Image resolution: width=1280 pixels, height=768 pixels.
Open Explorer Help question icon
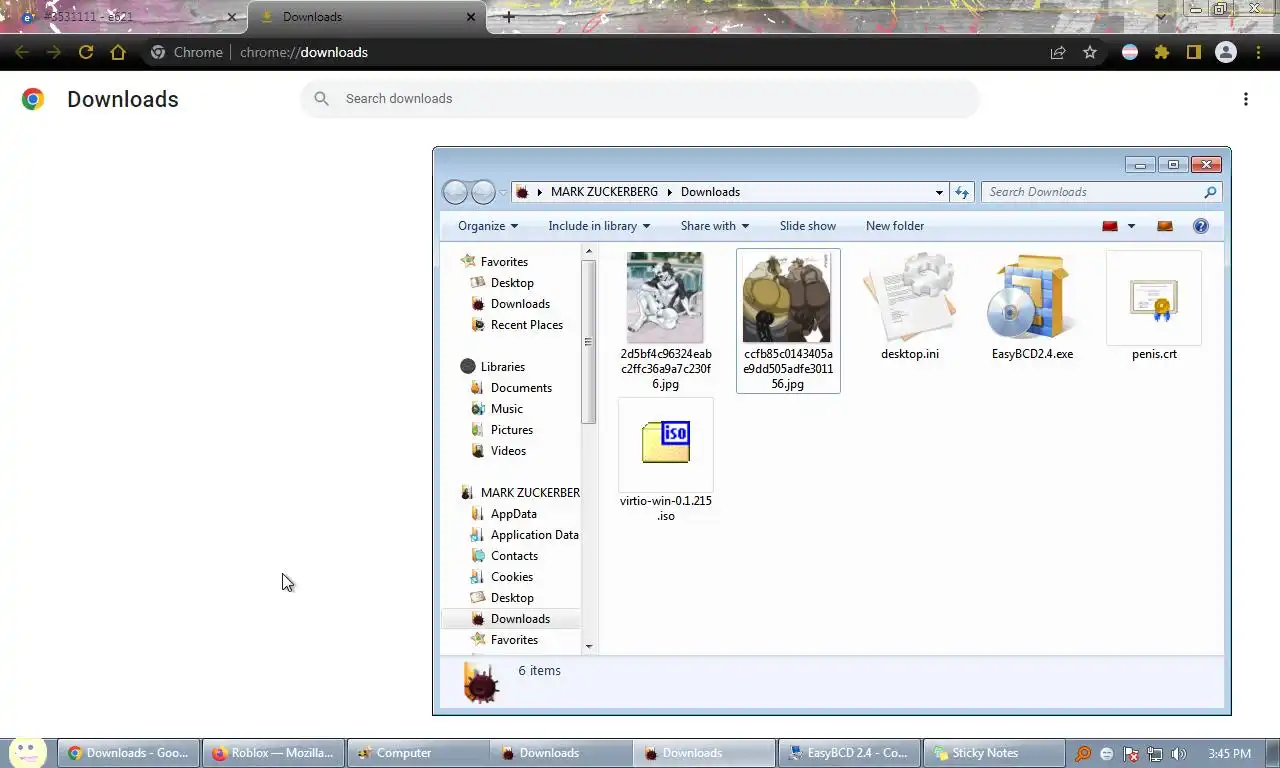pyautogui.click(x=1201, y=226)
